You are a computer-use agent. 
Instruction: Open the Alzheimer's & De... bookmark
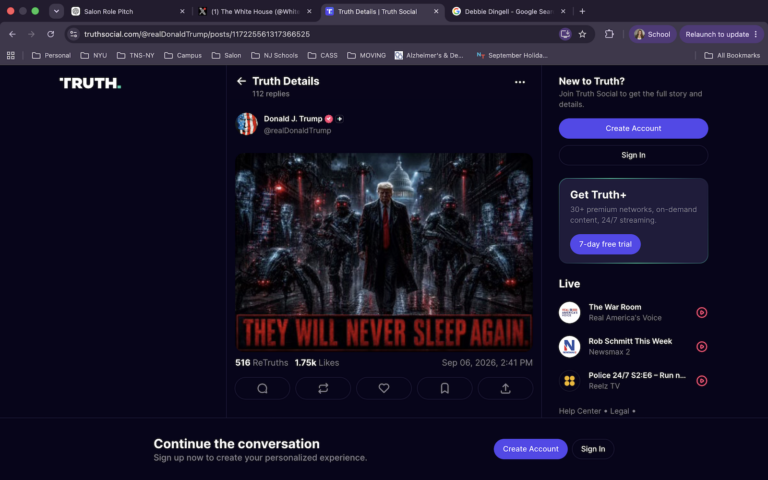pyautogui.click(x=429, y=55)
